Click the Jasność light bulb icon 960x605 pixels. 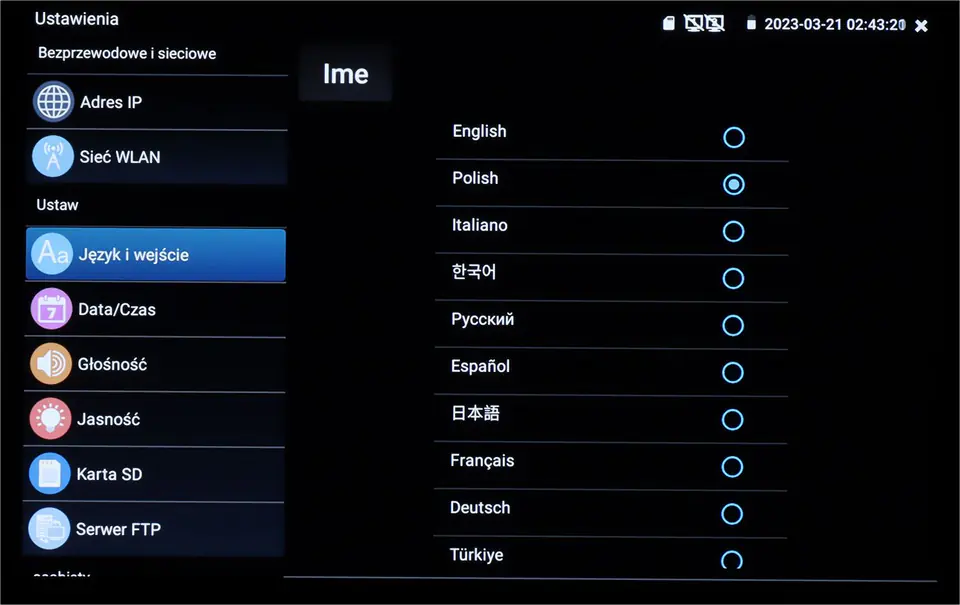tap(50, 419)
